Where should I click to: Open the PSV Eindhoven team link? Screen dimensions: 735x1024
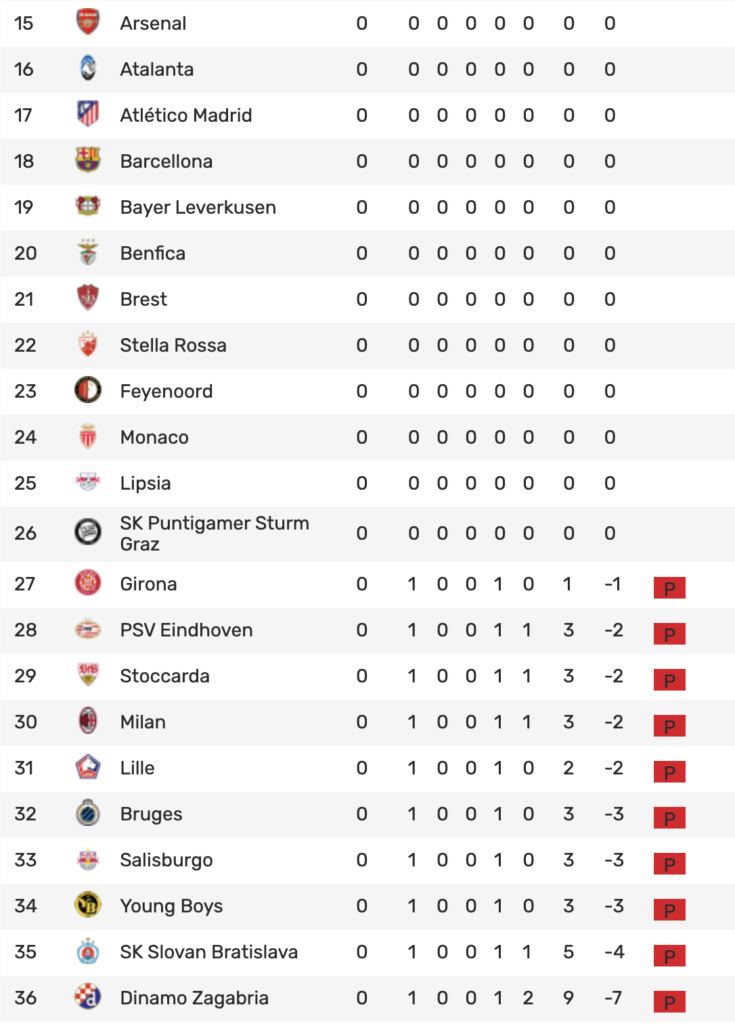pos(186,630)
